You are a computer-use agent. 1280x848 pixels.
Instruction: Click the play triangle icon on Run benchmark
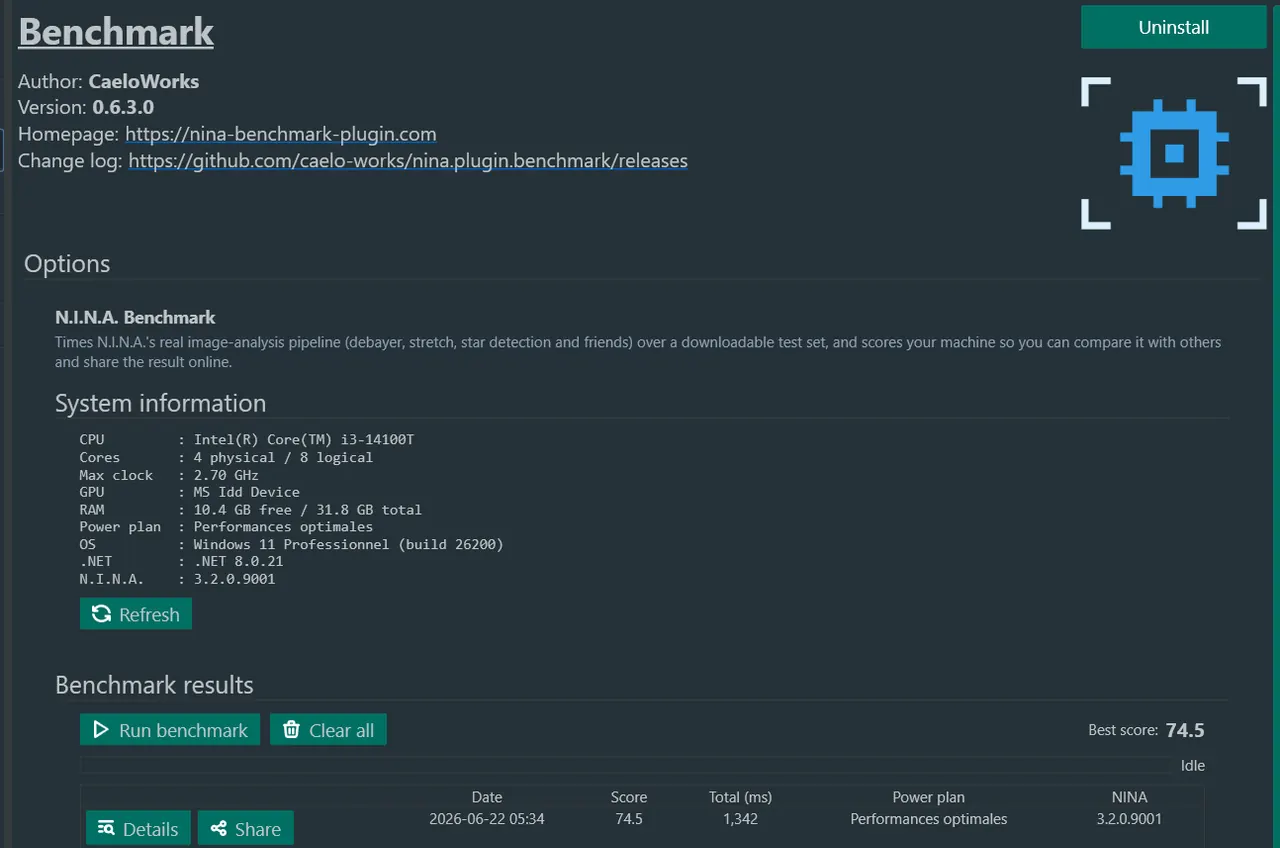click(101, 730)
